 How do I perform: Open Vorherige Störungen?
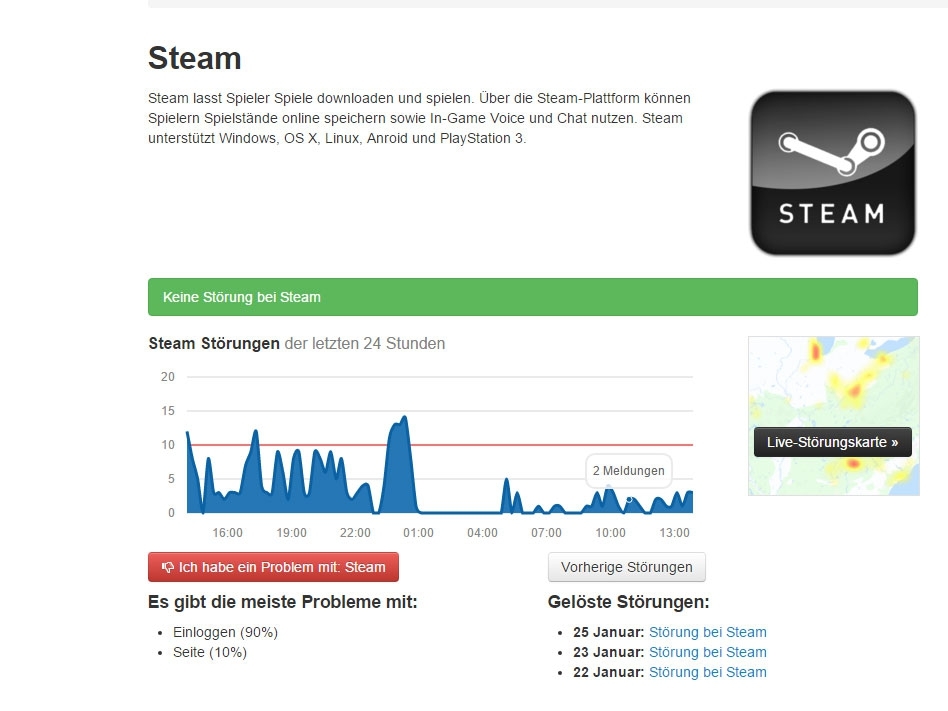point(626,567)
